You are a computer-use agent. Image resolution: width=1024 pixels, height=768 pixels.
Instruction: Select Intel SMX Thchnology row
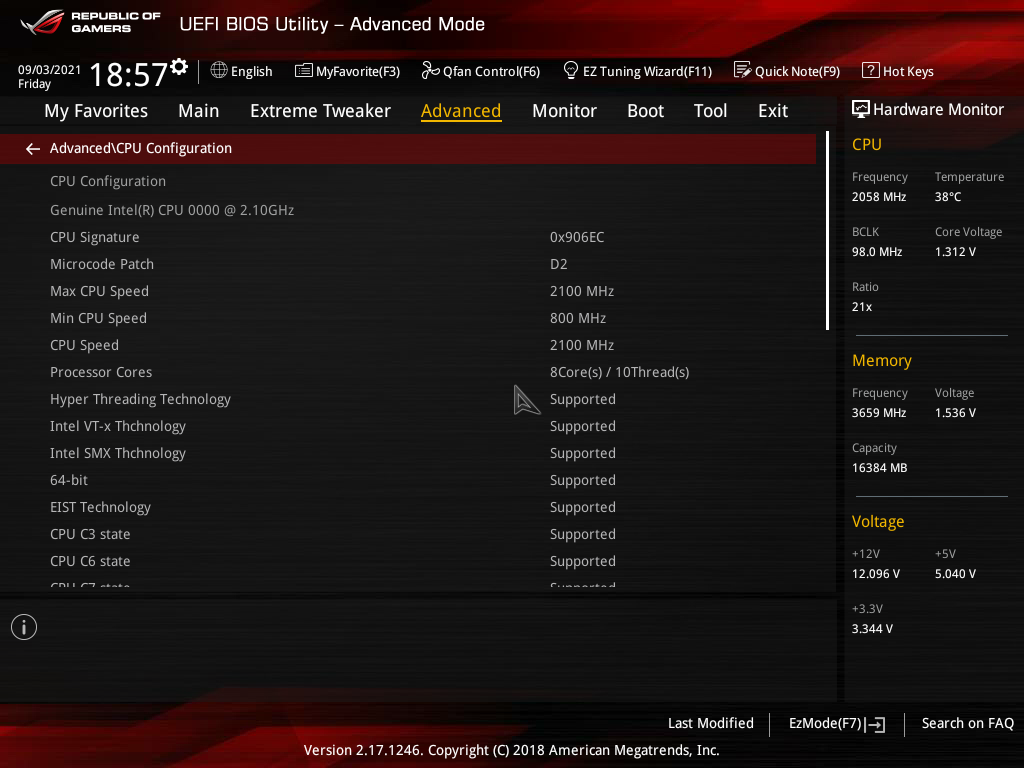pyautogui.click(x=408, y=453)
